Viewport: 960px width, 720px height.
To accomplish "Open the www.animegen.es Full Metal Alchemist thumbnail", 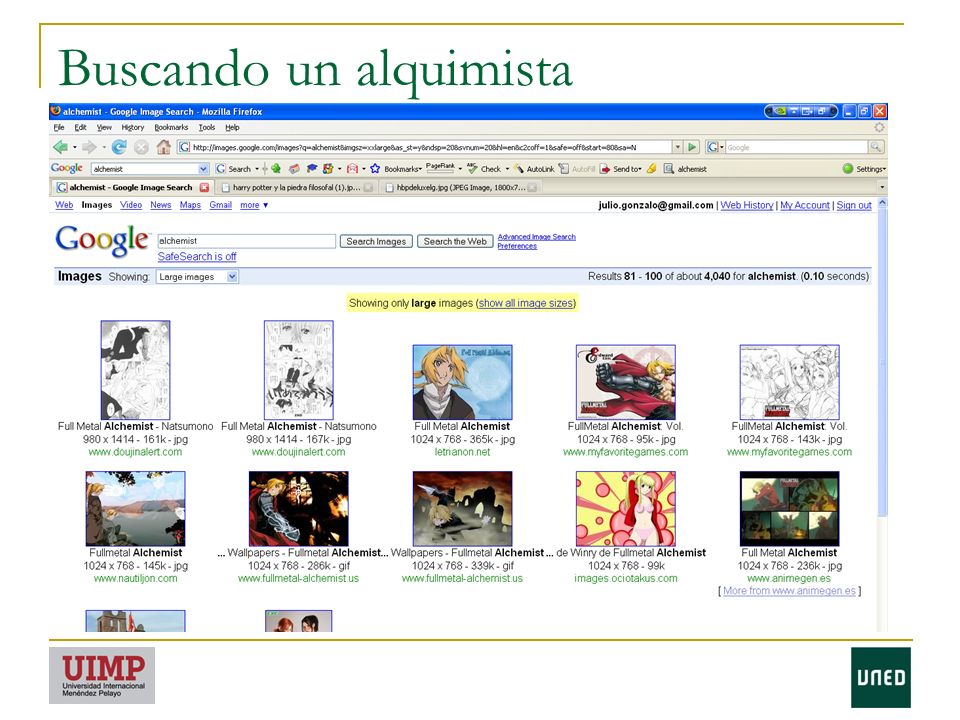I will pyautogui.click(x=789, y=508).
